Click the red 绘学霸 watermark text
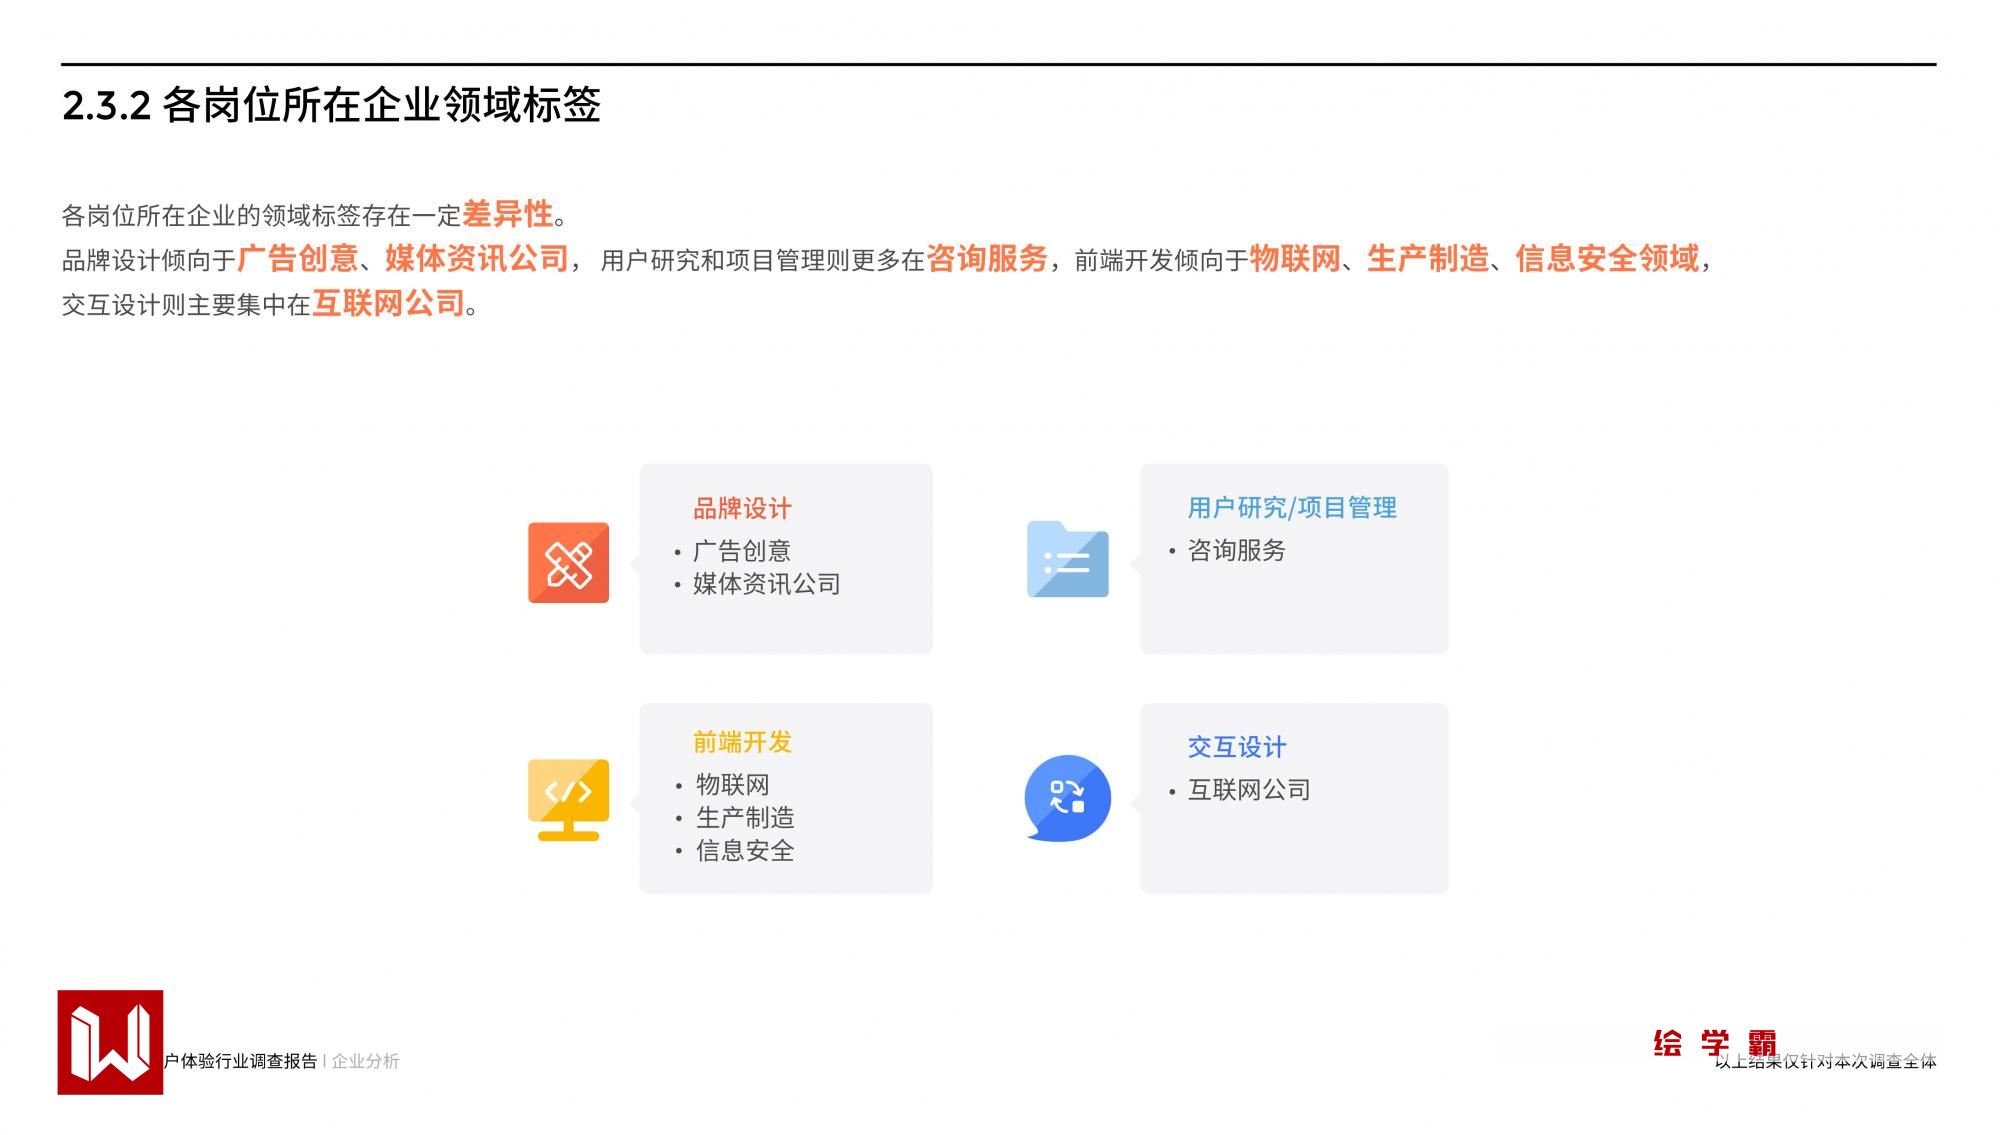This screenshot has height=1135, width=2000. [x=1714, y=1043]
